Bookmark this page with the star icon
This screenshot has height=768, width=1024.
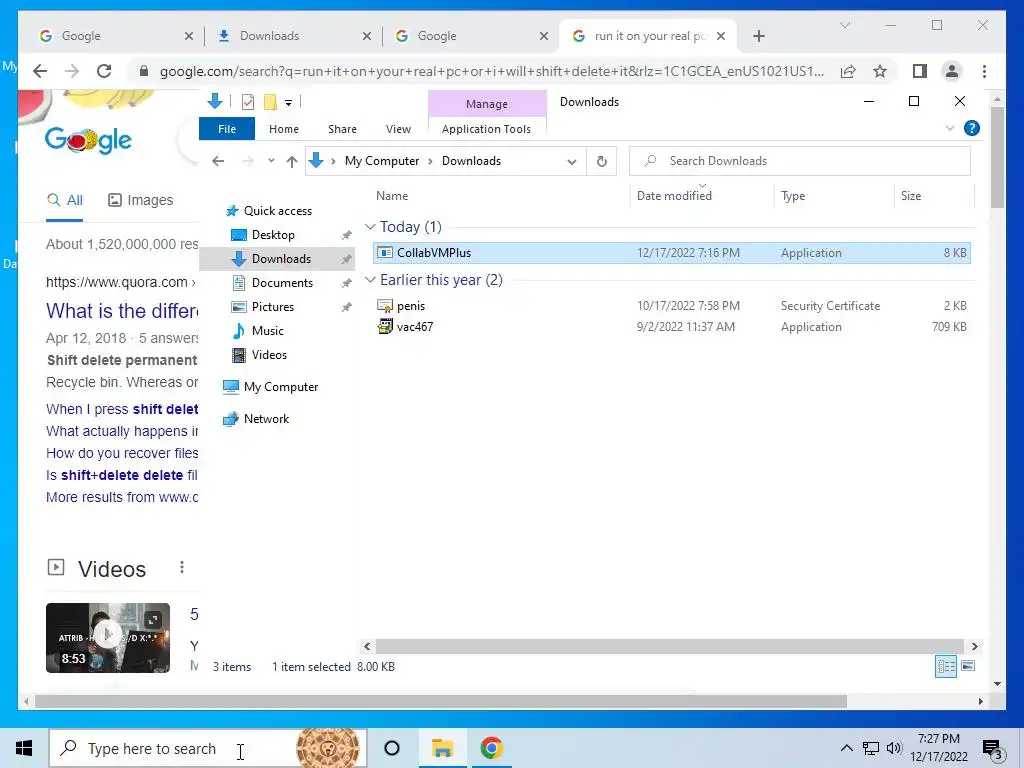pyautogui.click(x=880, y=71)
